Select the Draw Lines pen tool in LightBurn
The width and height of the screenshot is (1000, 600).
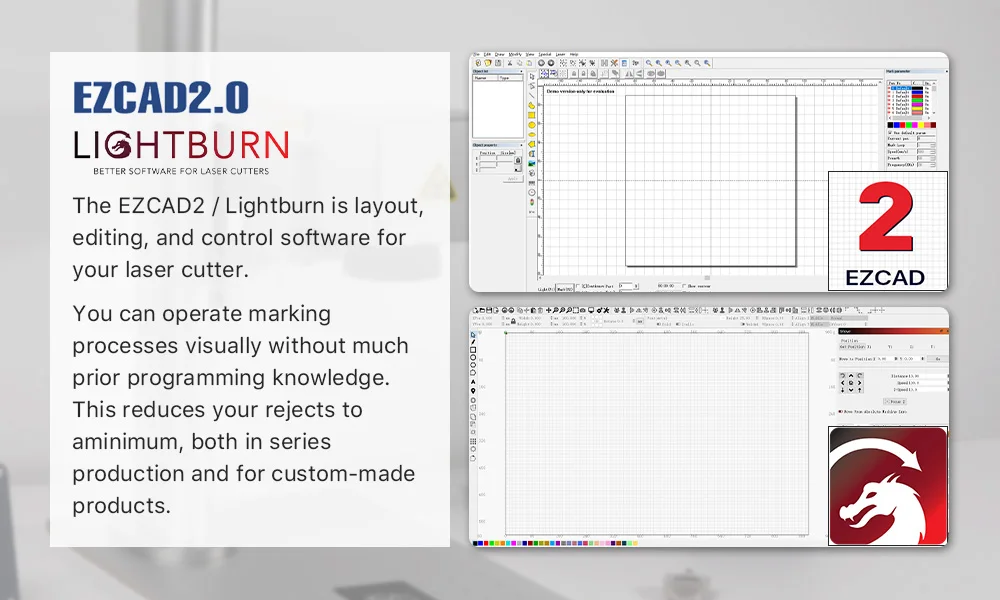tap(473, 342)
